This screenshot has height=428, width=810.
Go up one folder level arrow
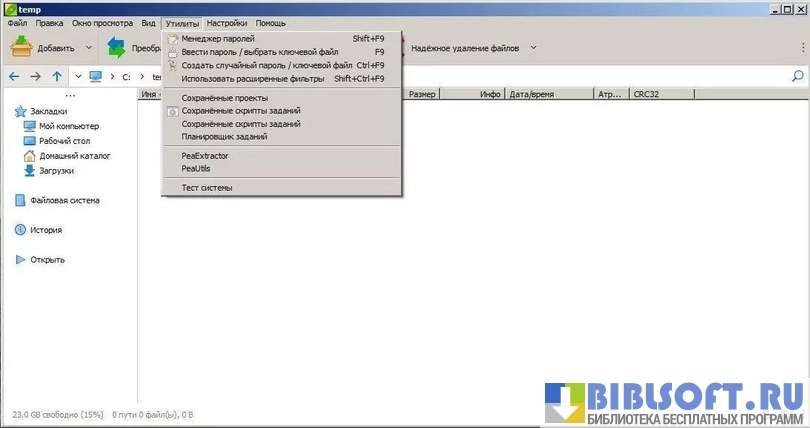[x=57, y=76]
